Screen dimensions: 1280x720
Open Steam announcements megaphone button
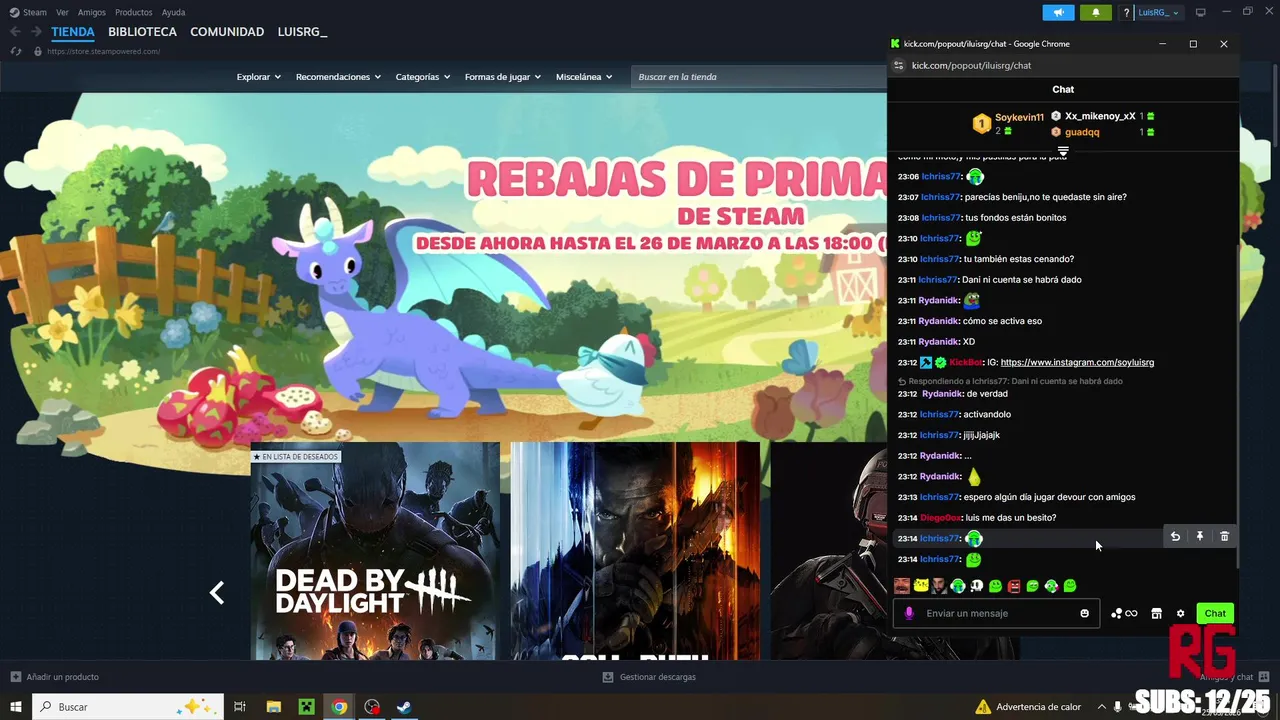click(1058, 12)
